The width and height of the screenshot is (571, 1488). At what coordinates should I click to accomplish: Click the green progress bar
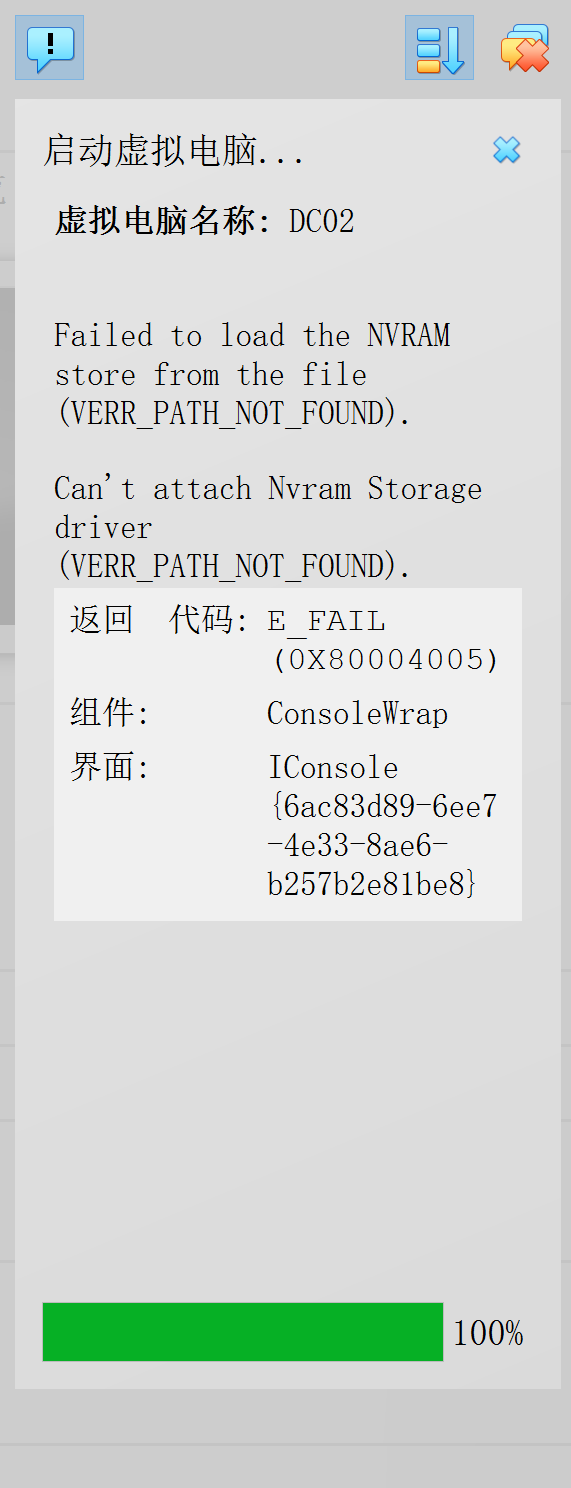pos(243,1331)
